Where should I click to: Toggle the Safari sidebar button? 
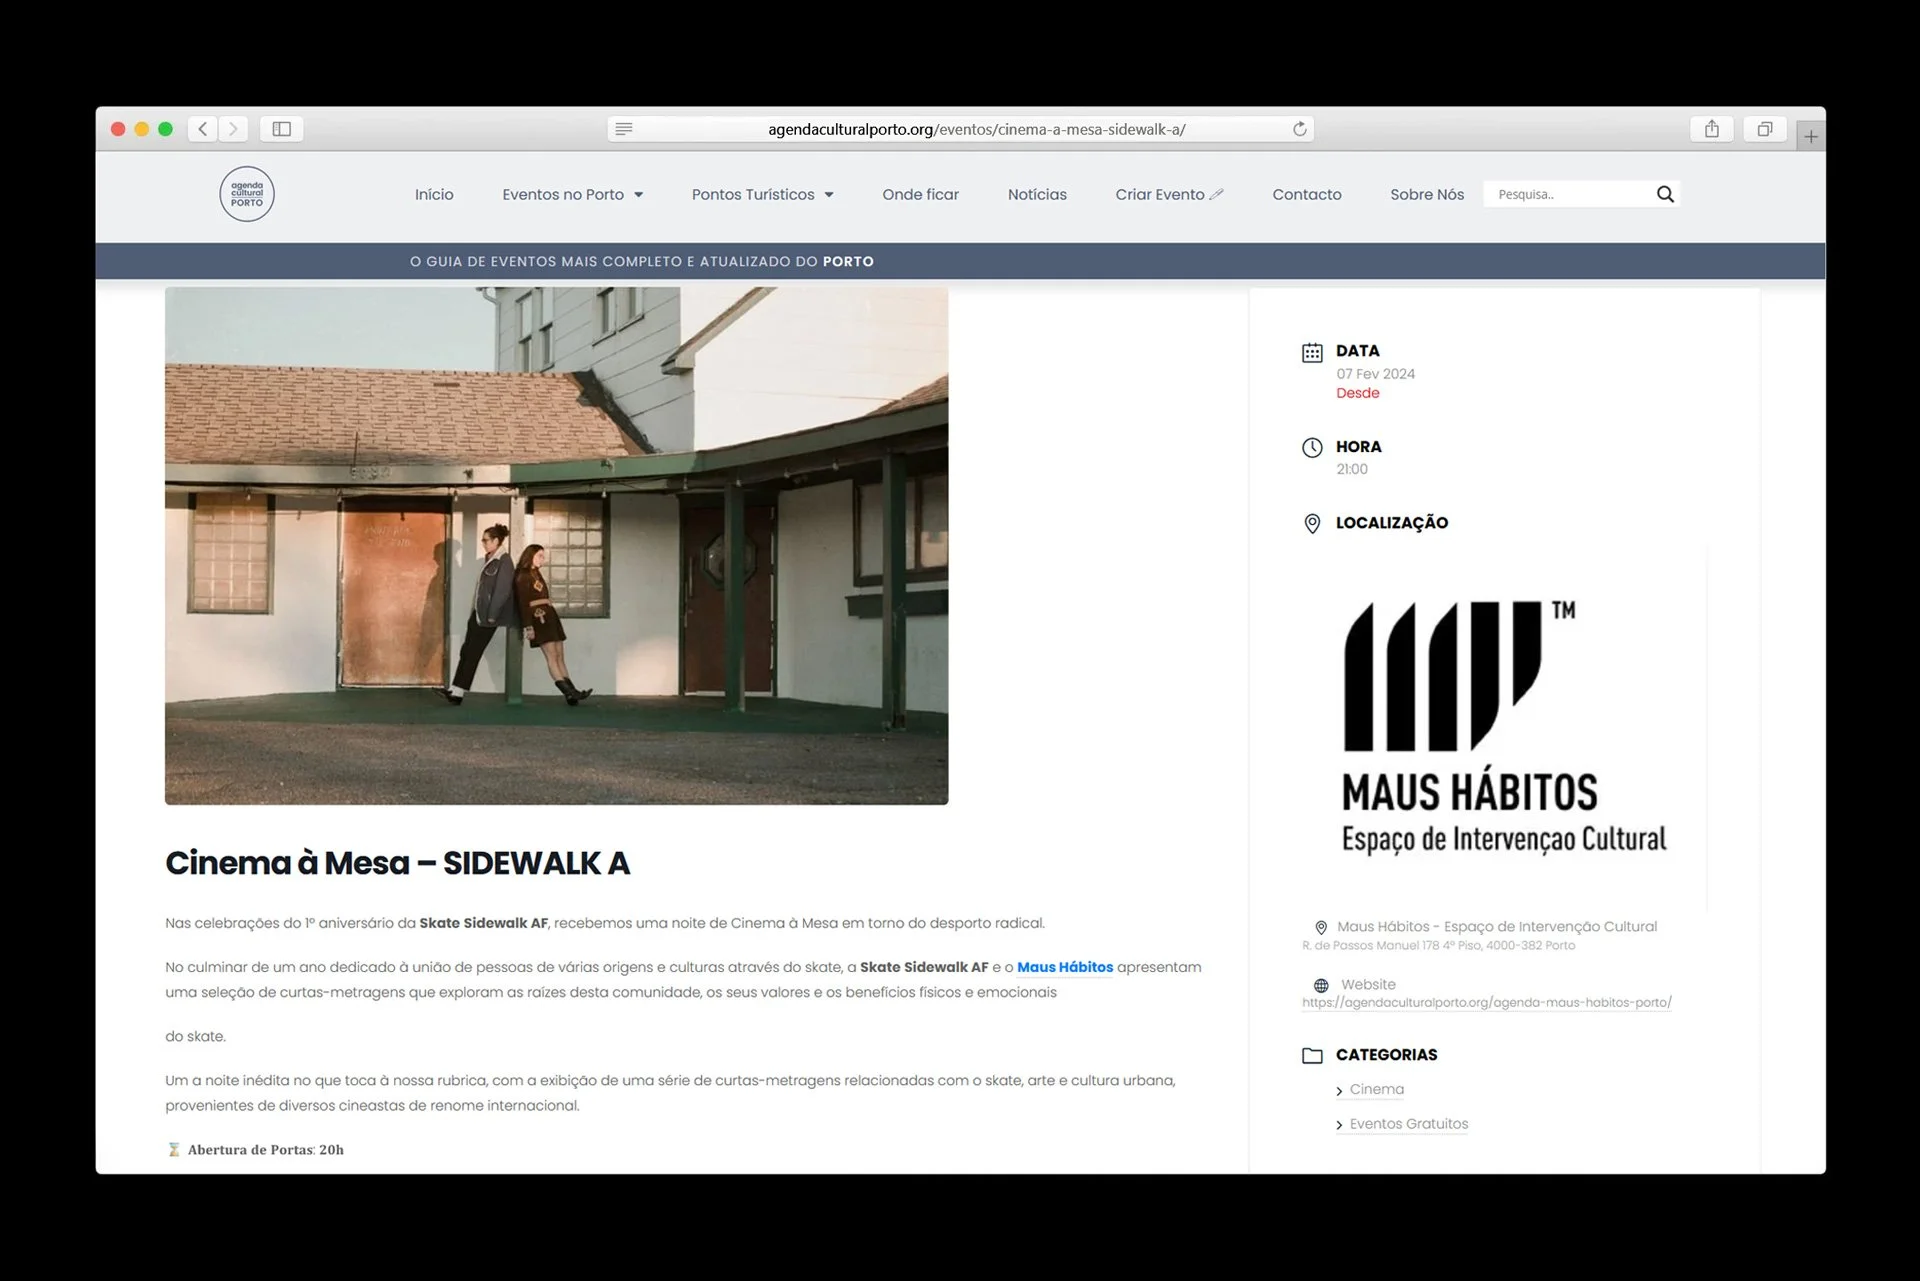[x=282, y=129]
